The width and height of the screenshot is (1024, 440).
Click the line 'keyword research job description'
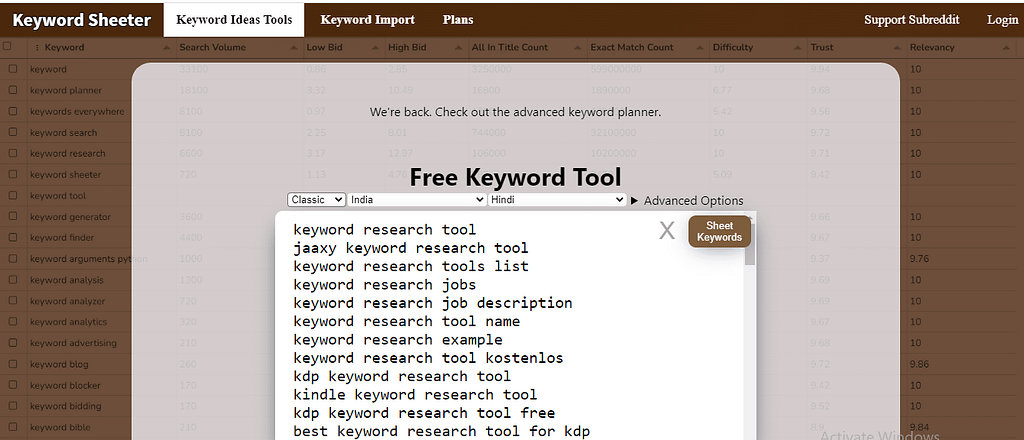[433, 303]
